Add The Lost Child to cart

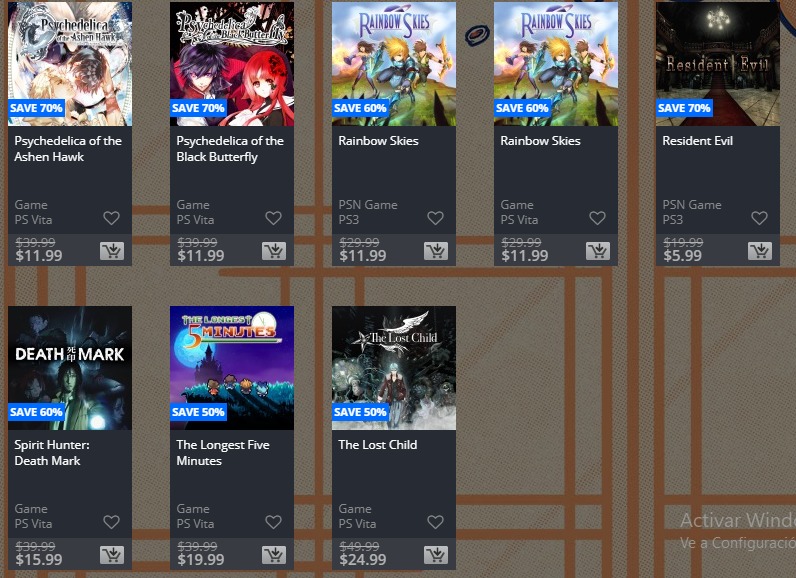(436, 555)
